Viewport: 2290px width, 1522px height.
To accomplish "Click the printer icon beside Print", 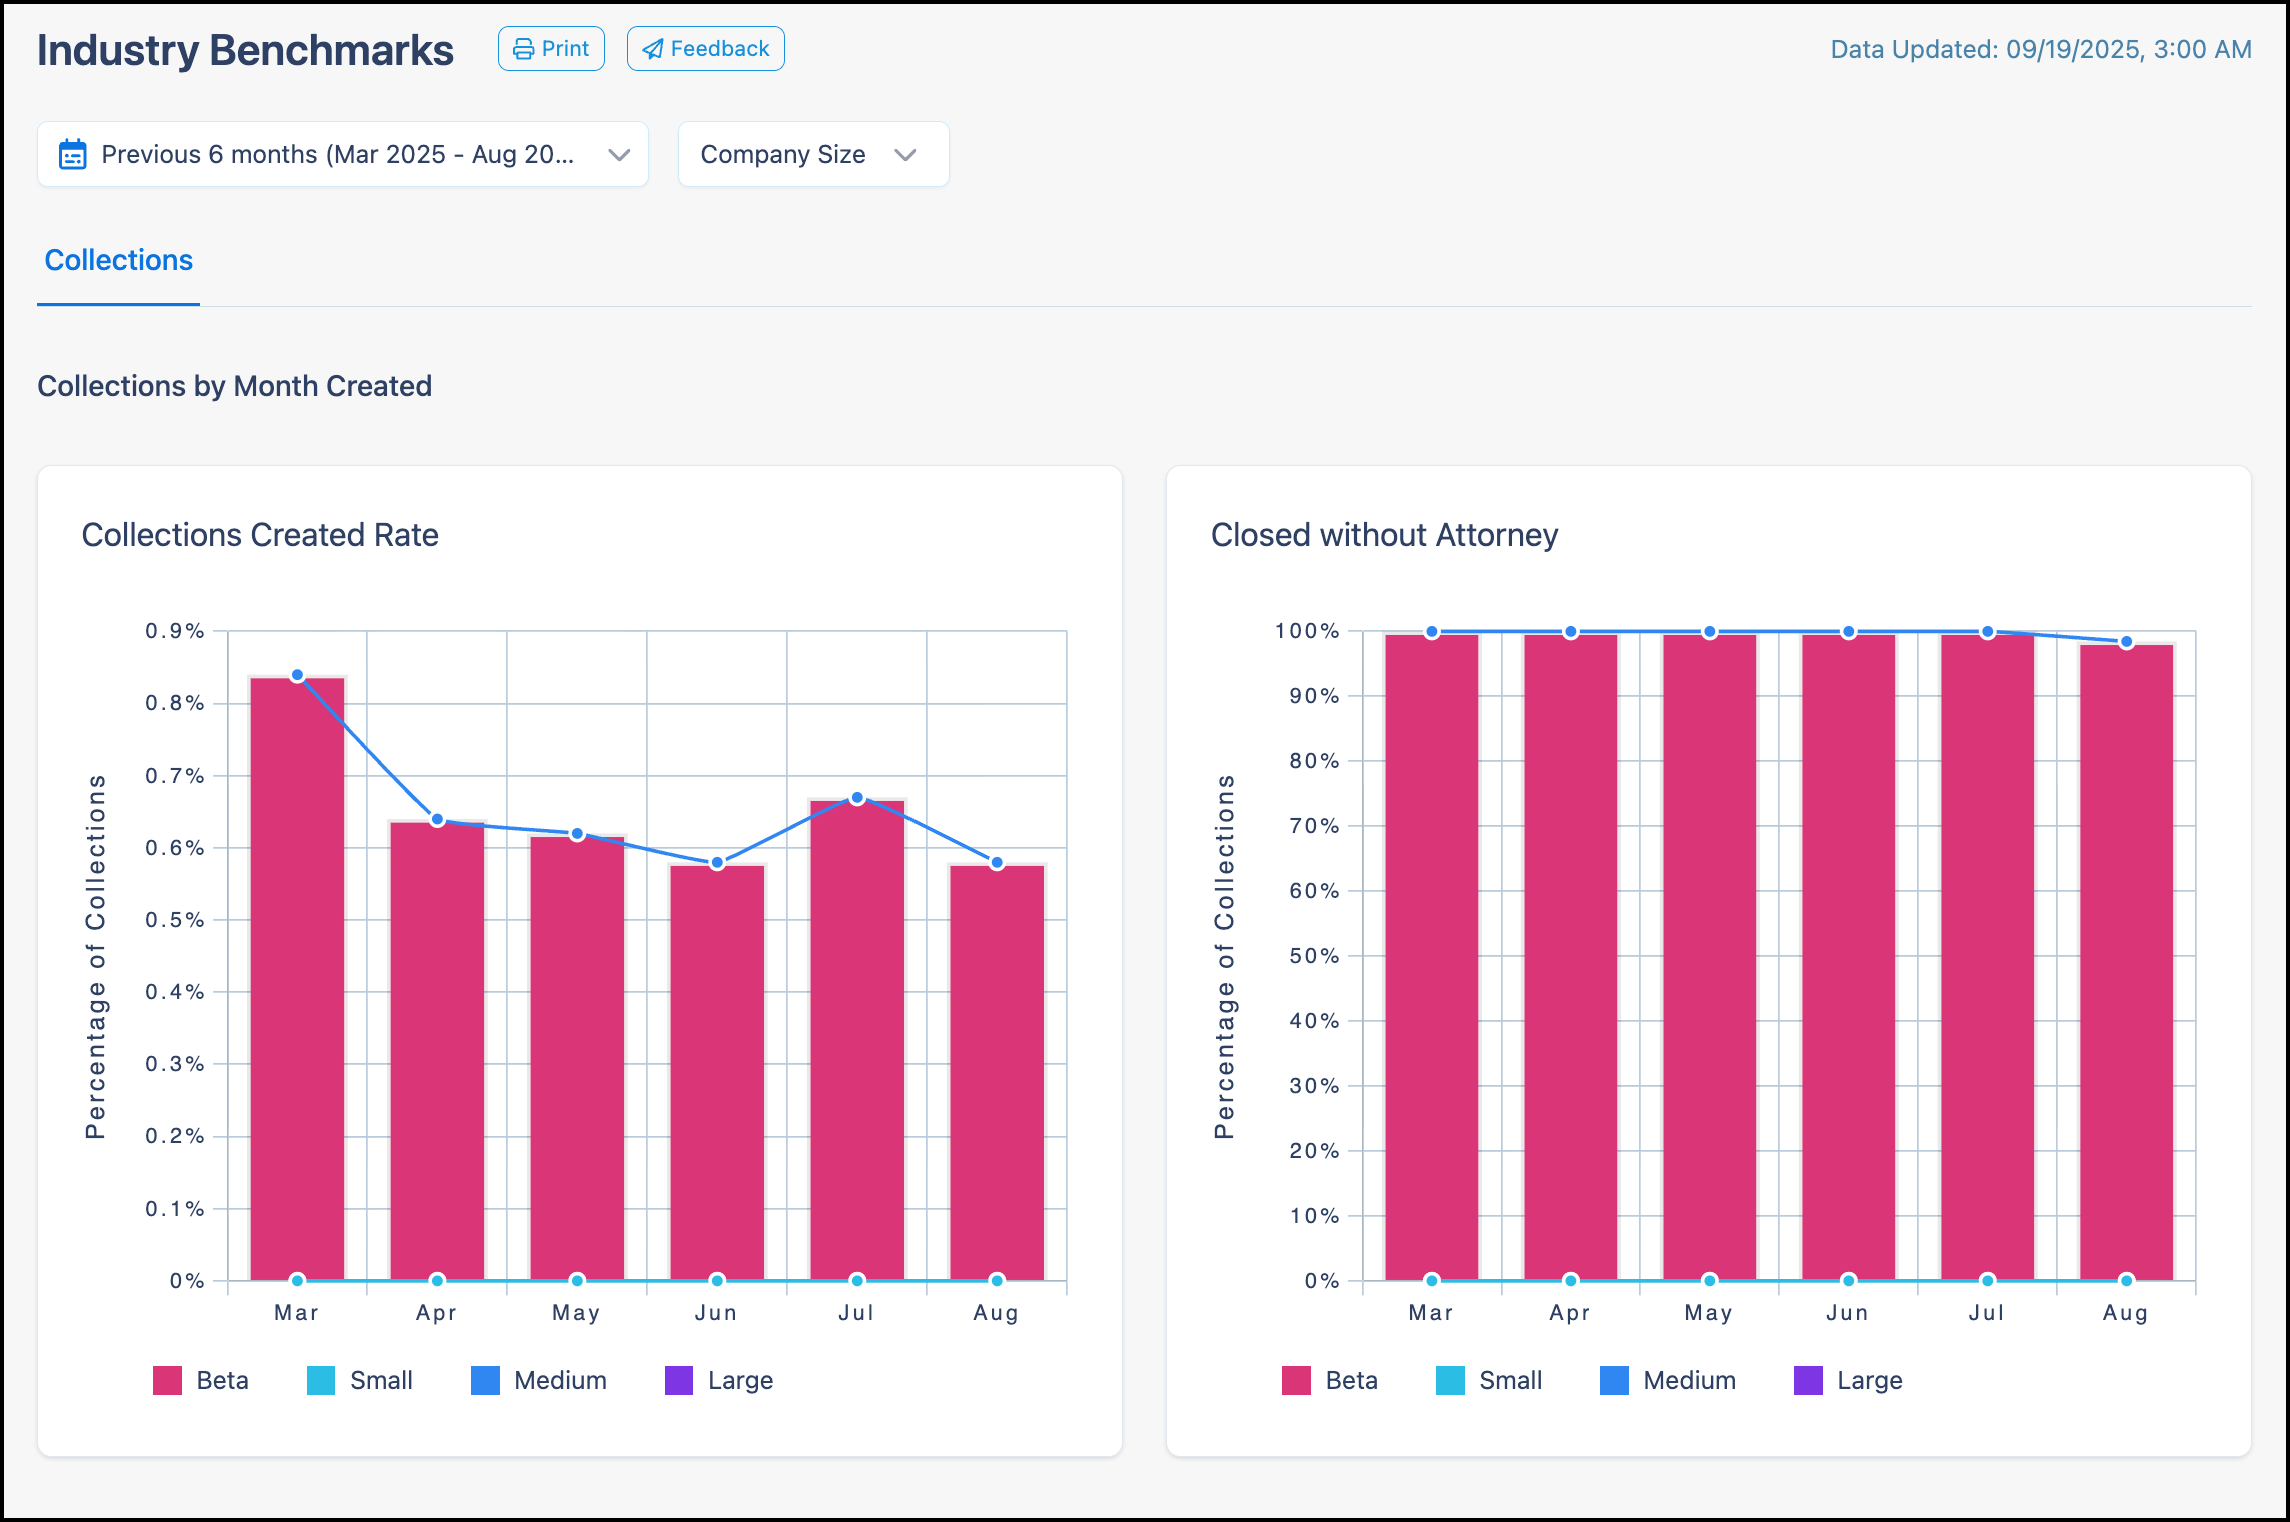I will coord(524,47).
